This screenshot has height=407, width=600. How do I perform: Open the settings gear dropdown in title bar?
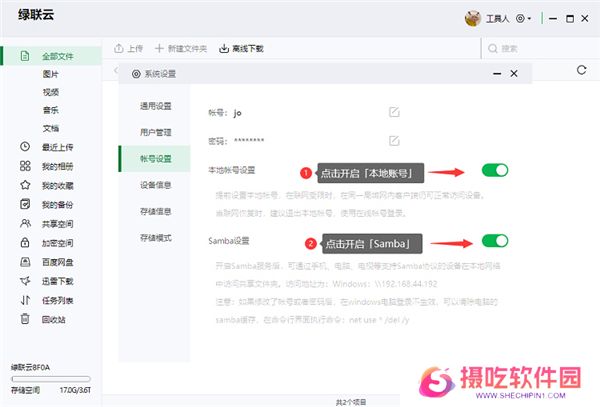(523, 18)
